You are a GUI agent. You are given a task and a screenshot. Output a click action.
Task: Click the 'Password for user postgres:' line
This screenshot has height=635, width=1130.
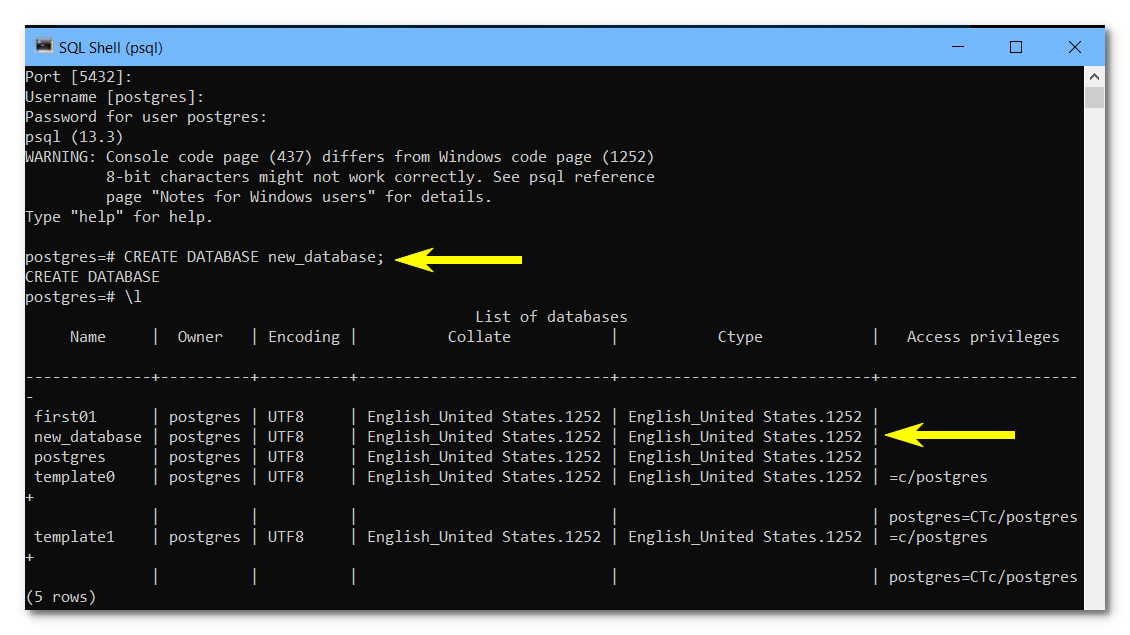(x=146, y=117)
